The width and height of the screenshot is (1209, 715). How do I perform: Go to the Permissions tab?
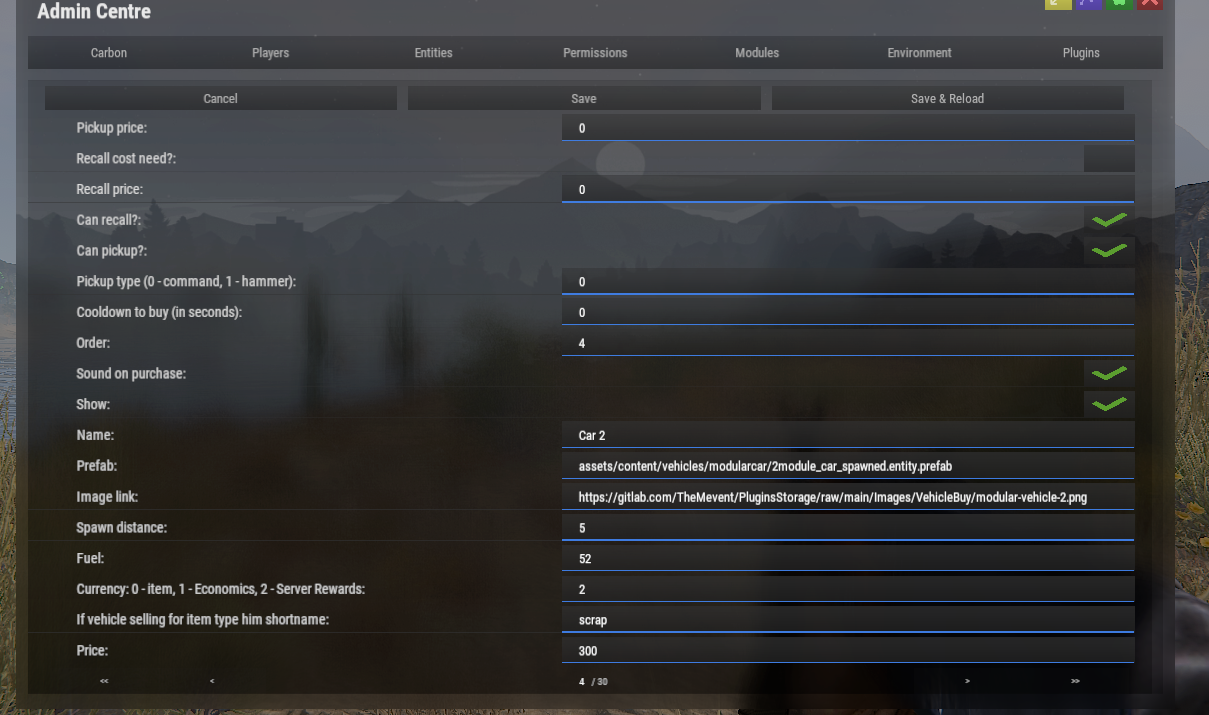(x=595, y=53)
